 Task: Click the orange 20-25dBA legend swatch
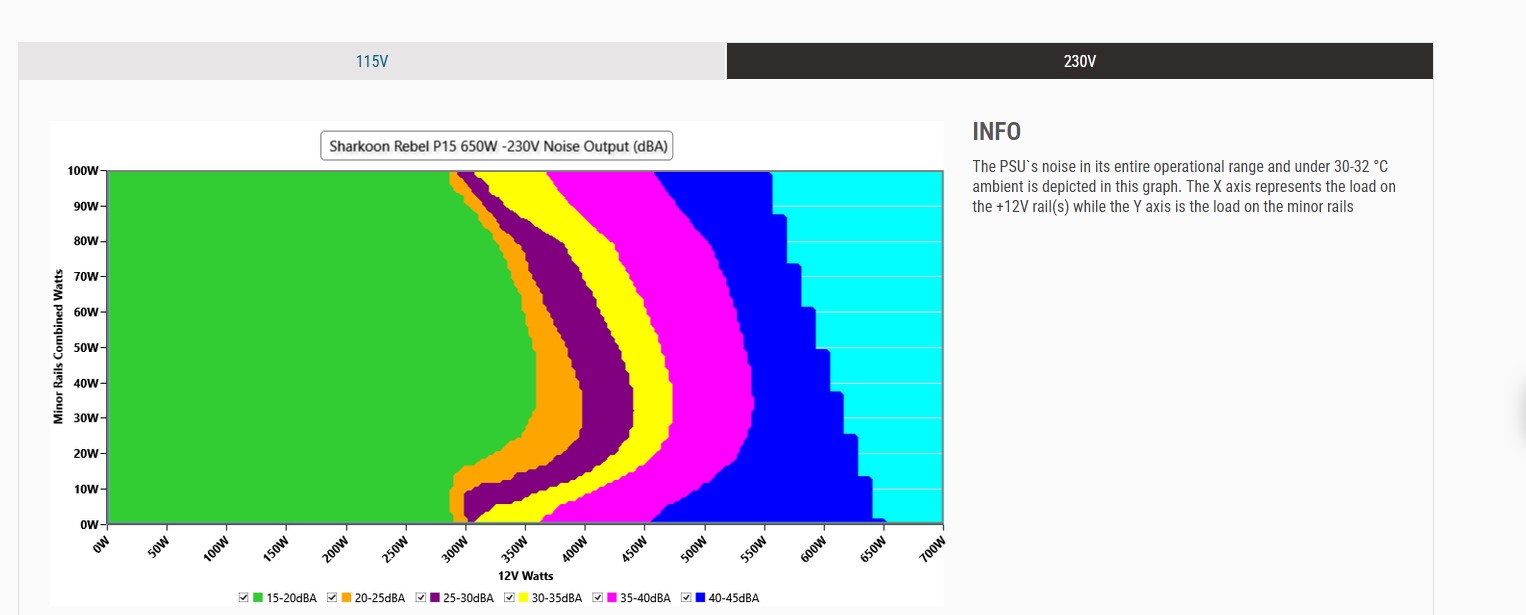coord(346,598)
